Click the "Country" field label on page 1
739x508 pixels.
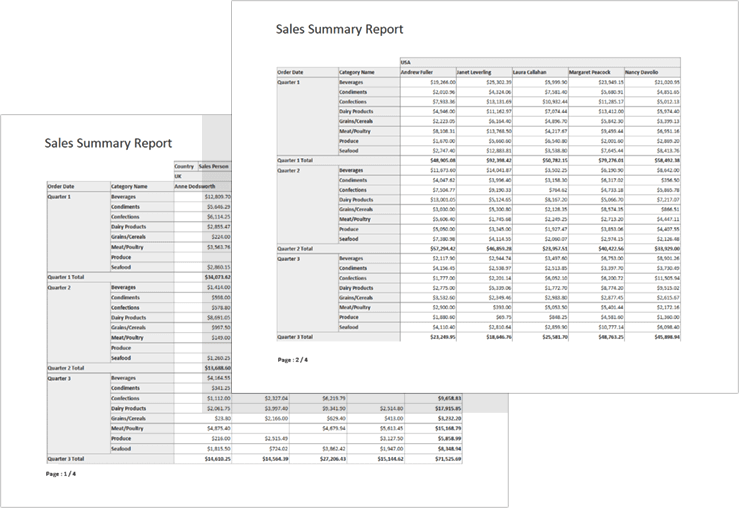click(184, 166)
